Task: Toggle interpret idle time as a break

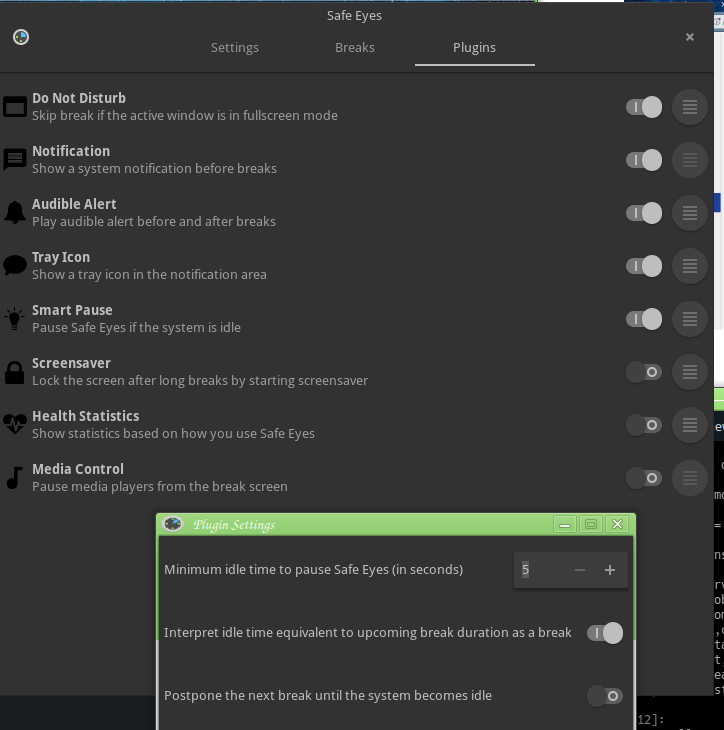Action: pyautogui.click(x=605, y=633)
